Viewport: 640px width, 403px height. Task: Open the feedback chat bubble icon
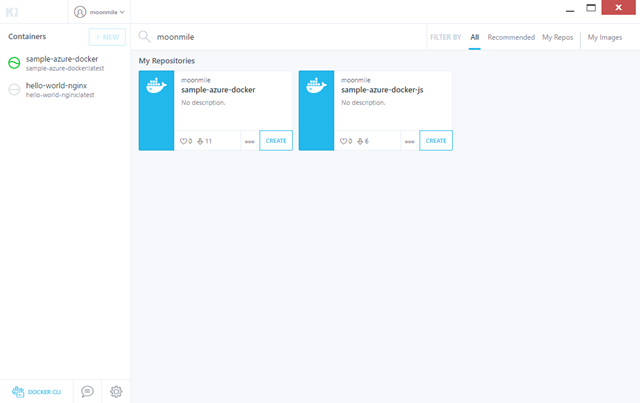click(x=88, y=391)
